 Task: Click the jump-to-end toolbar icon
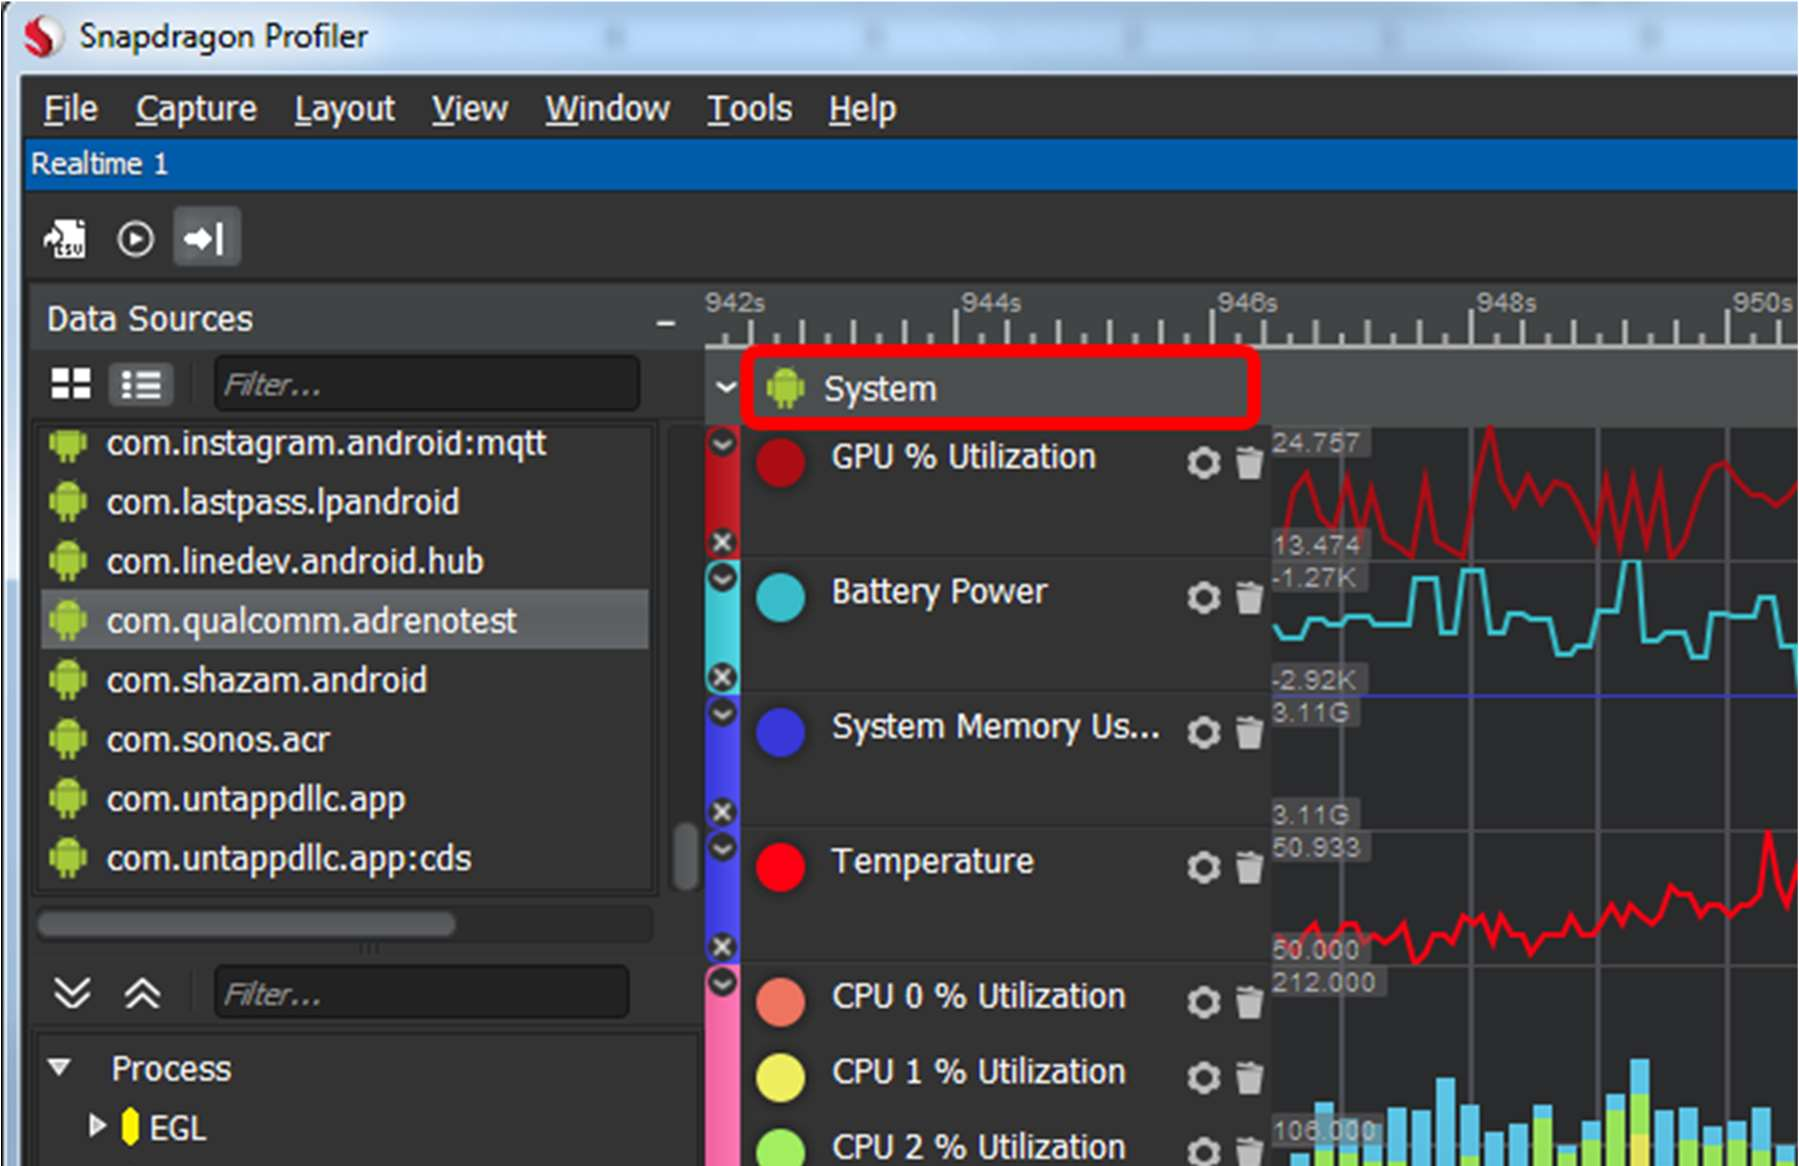point(205,237)
